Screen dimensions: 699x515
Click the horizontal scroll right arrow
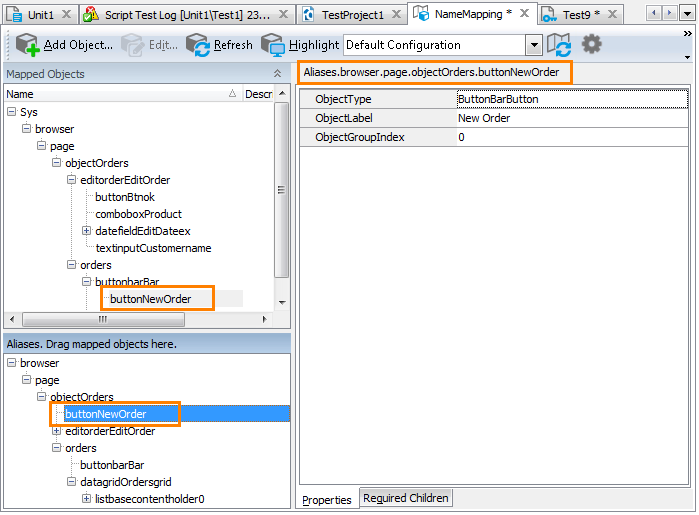264,319
